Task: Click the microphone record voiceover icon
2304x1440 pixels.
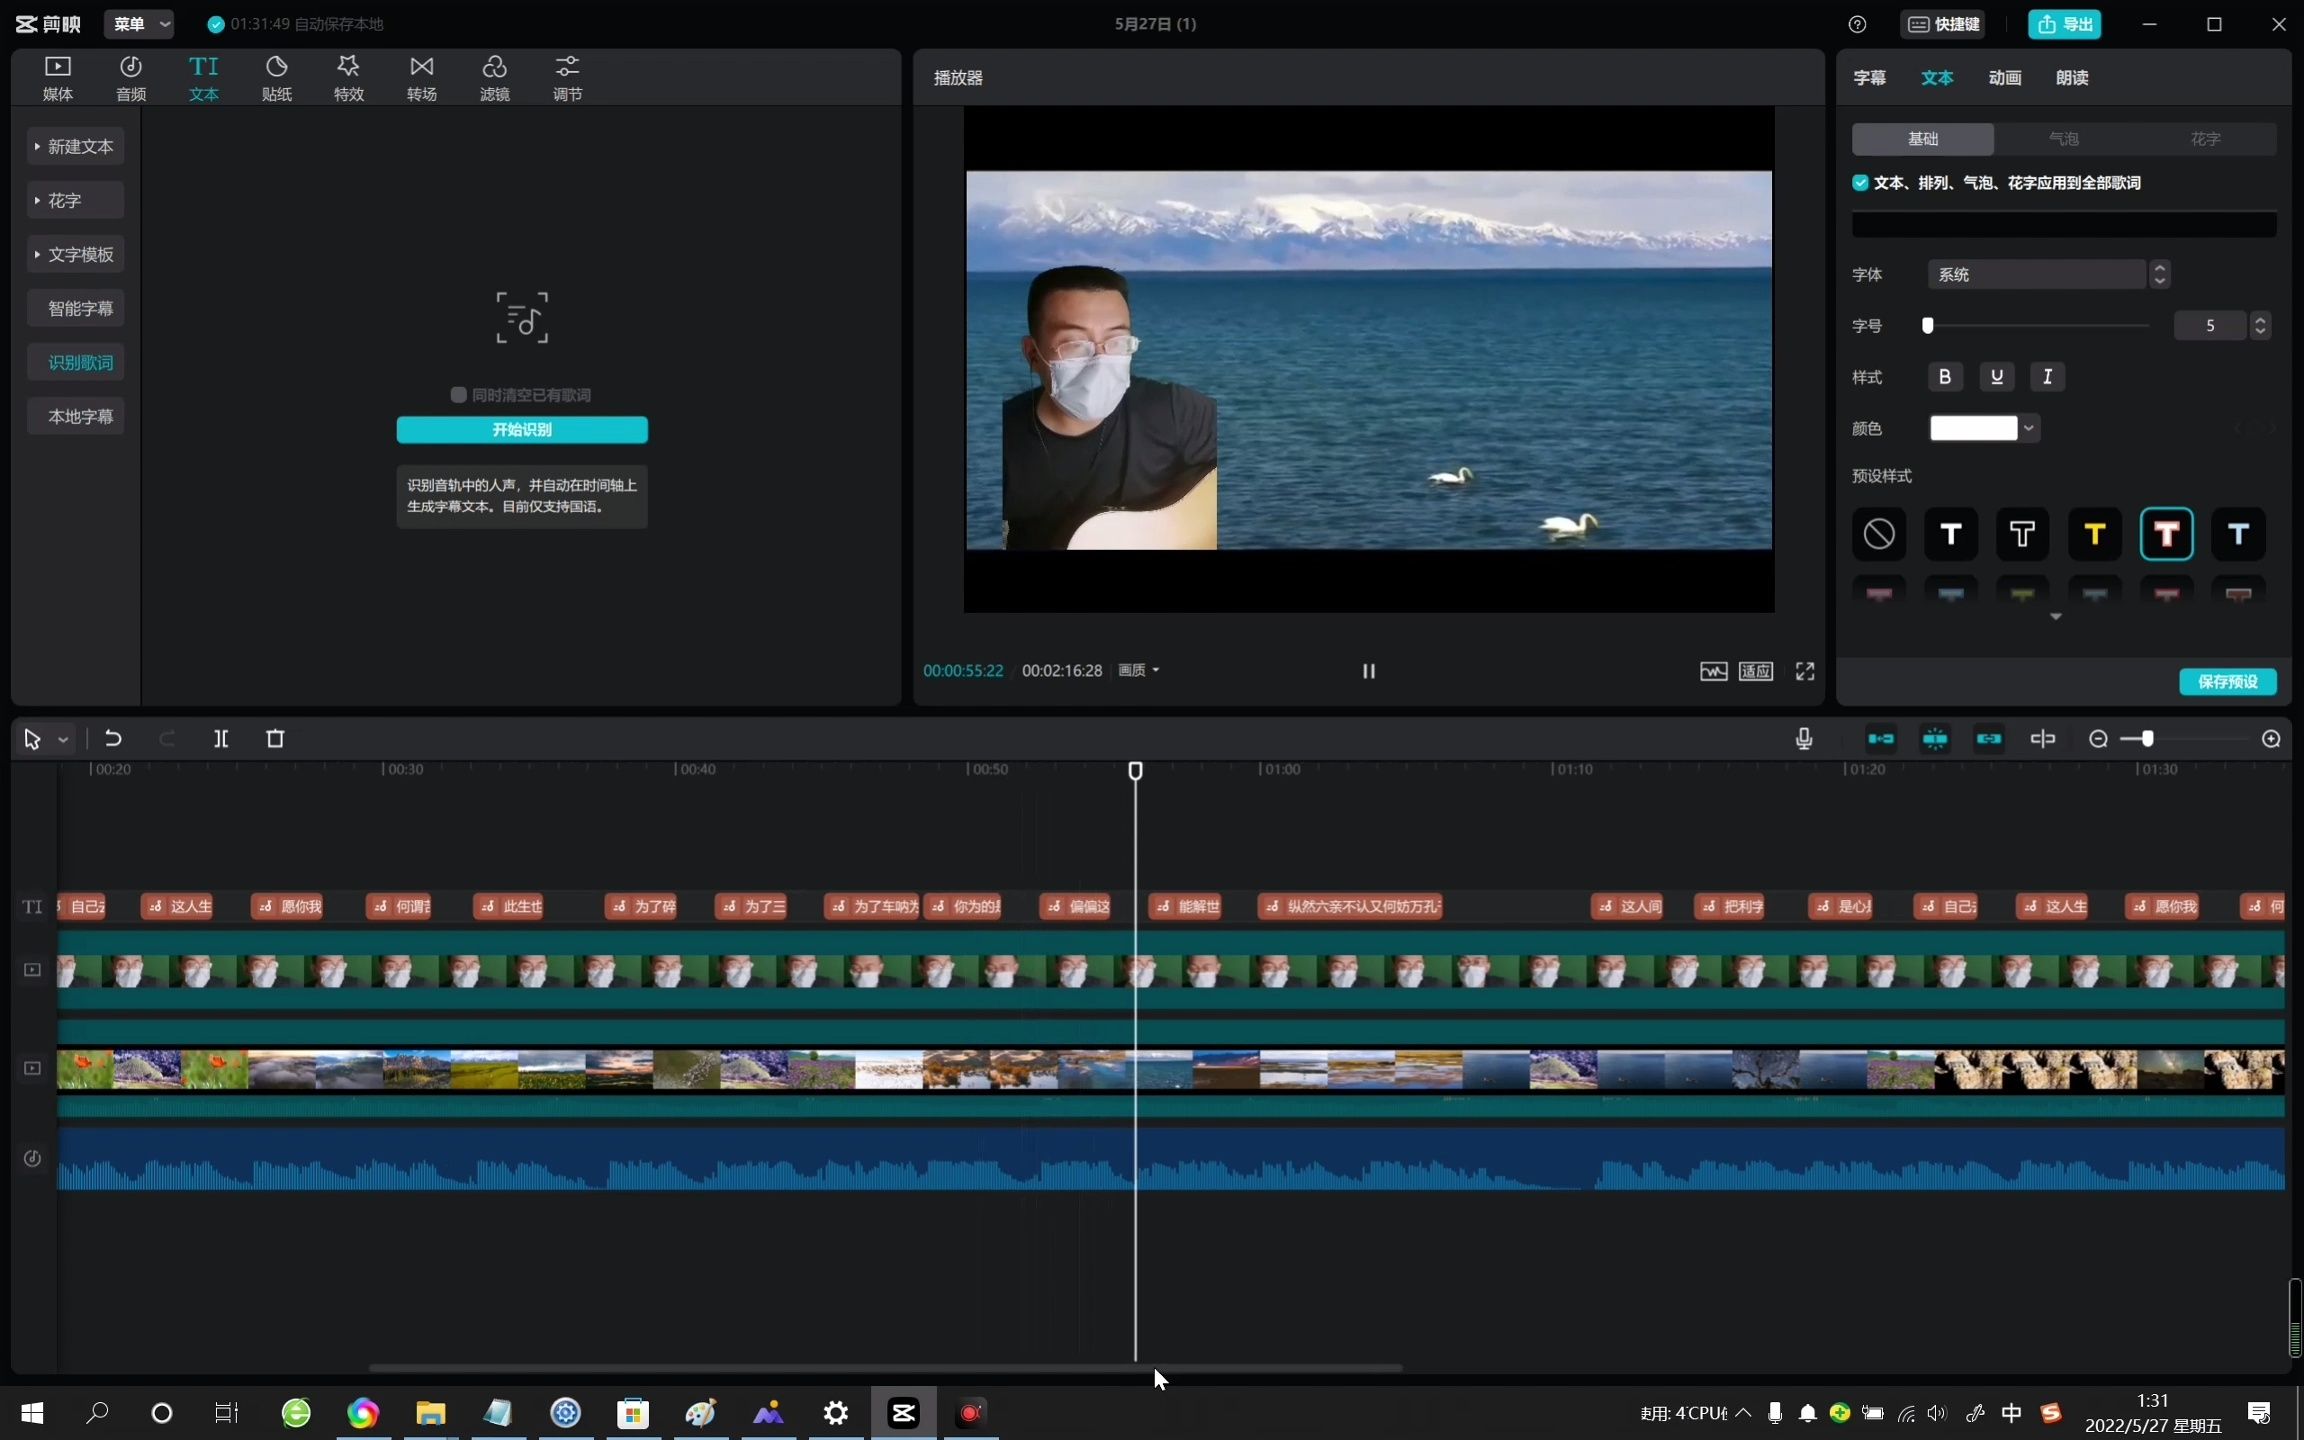Action: click(1803, 739)
